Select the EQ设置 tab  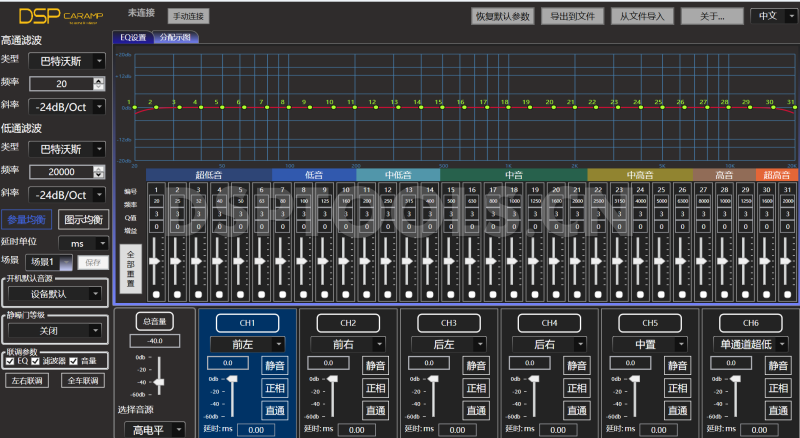[132, 37]
